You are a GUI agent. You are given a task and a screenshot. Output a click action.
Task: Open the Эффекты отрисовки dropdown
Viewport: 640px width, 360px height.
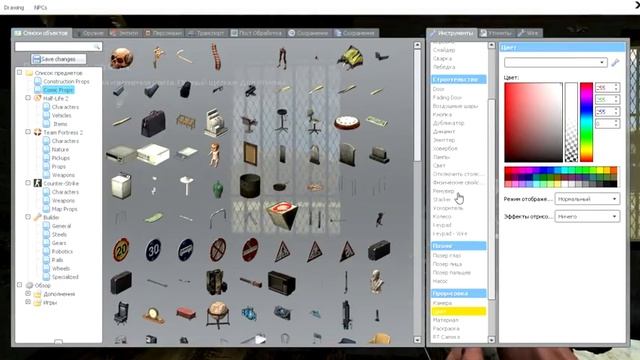pyautogui.click(x=587, y=216)
